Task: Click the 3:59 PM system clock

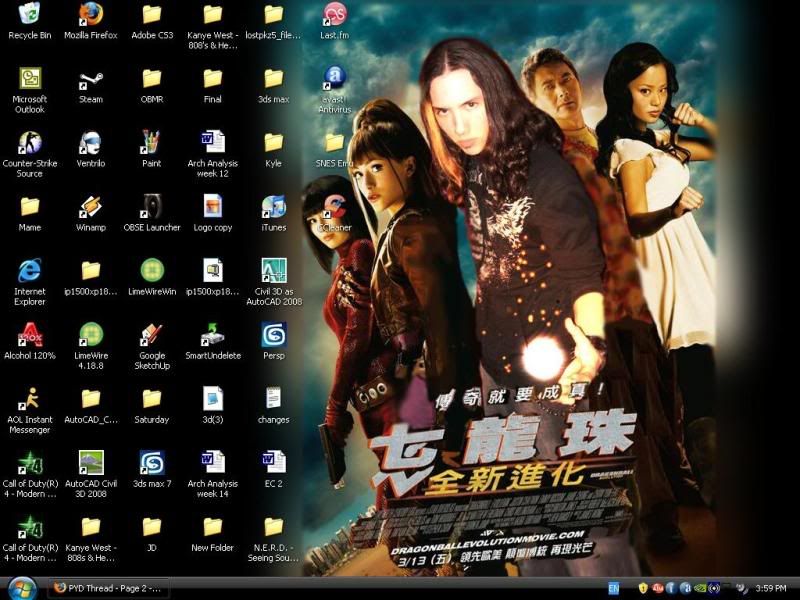Action: [x=772, y=588]
